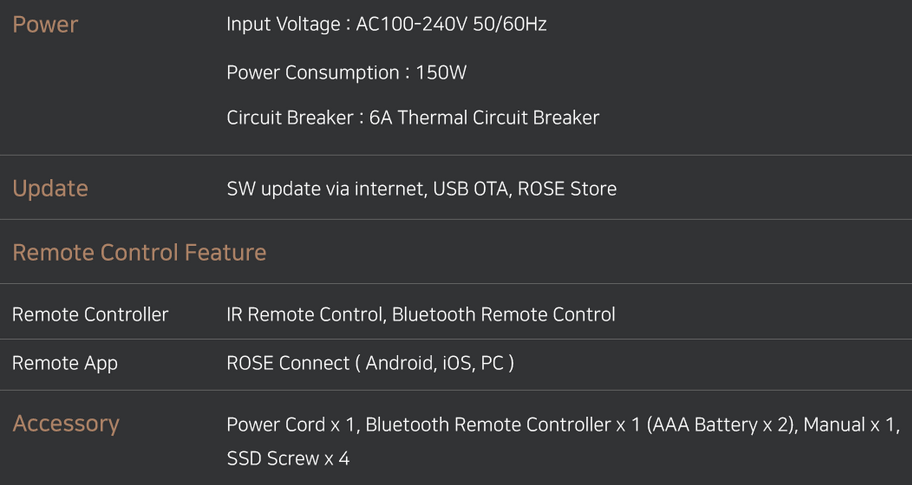Image resolution: width=912 pixels, height=485 pixels.
Task: Click the Remote Controller row label
Action: (x=90, y=315)
